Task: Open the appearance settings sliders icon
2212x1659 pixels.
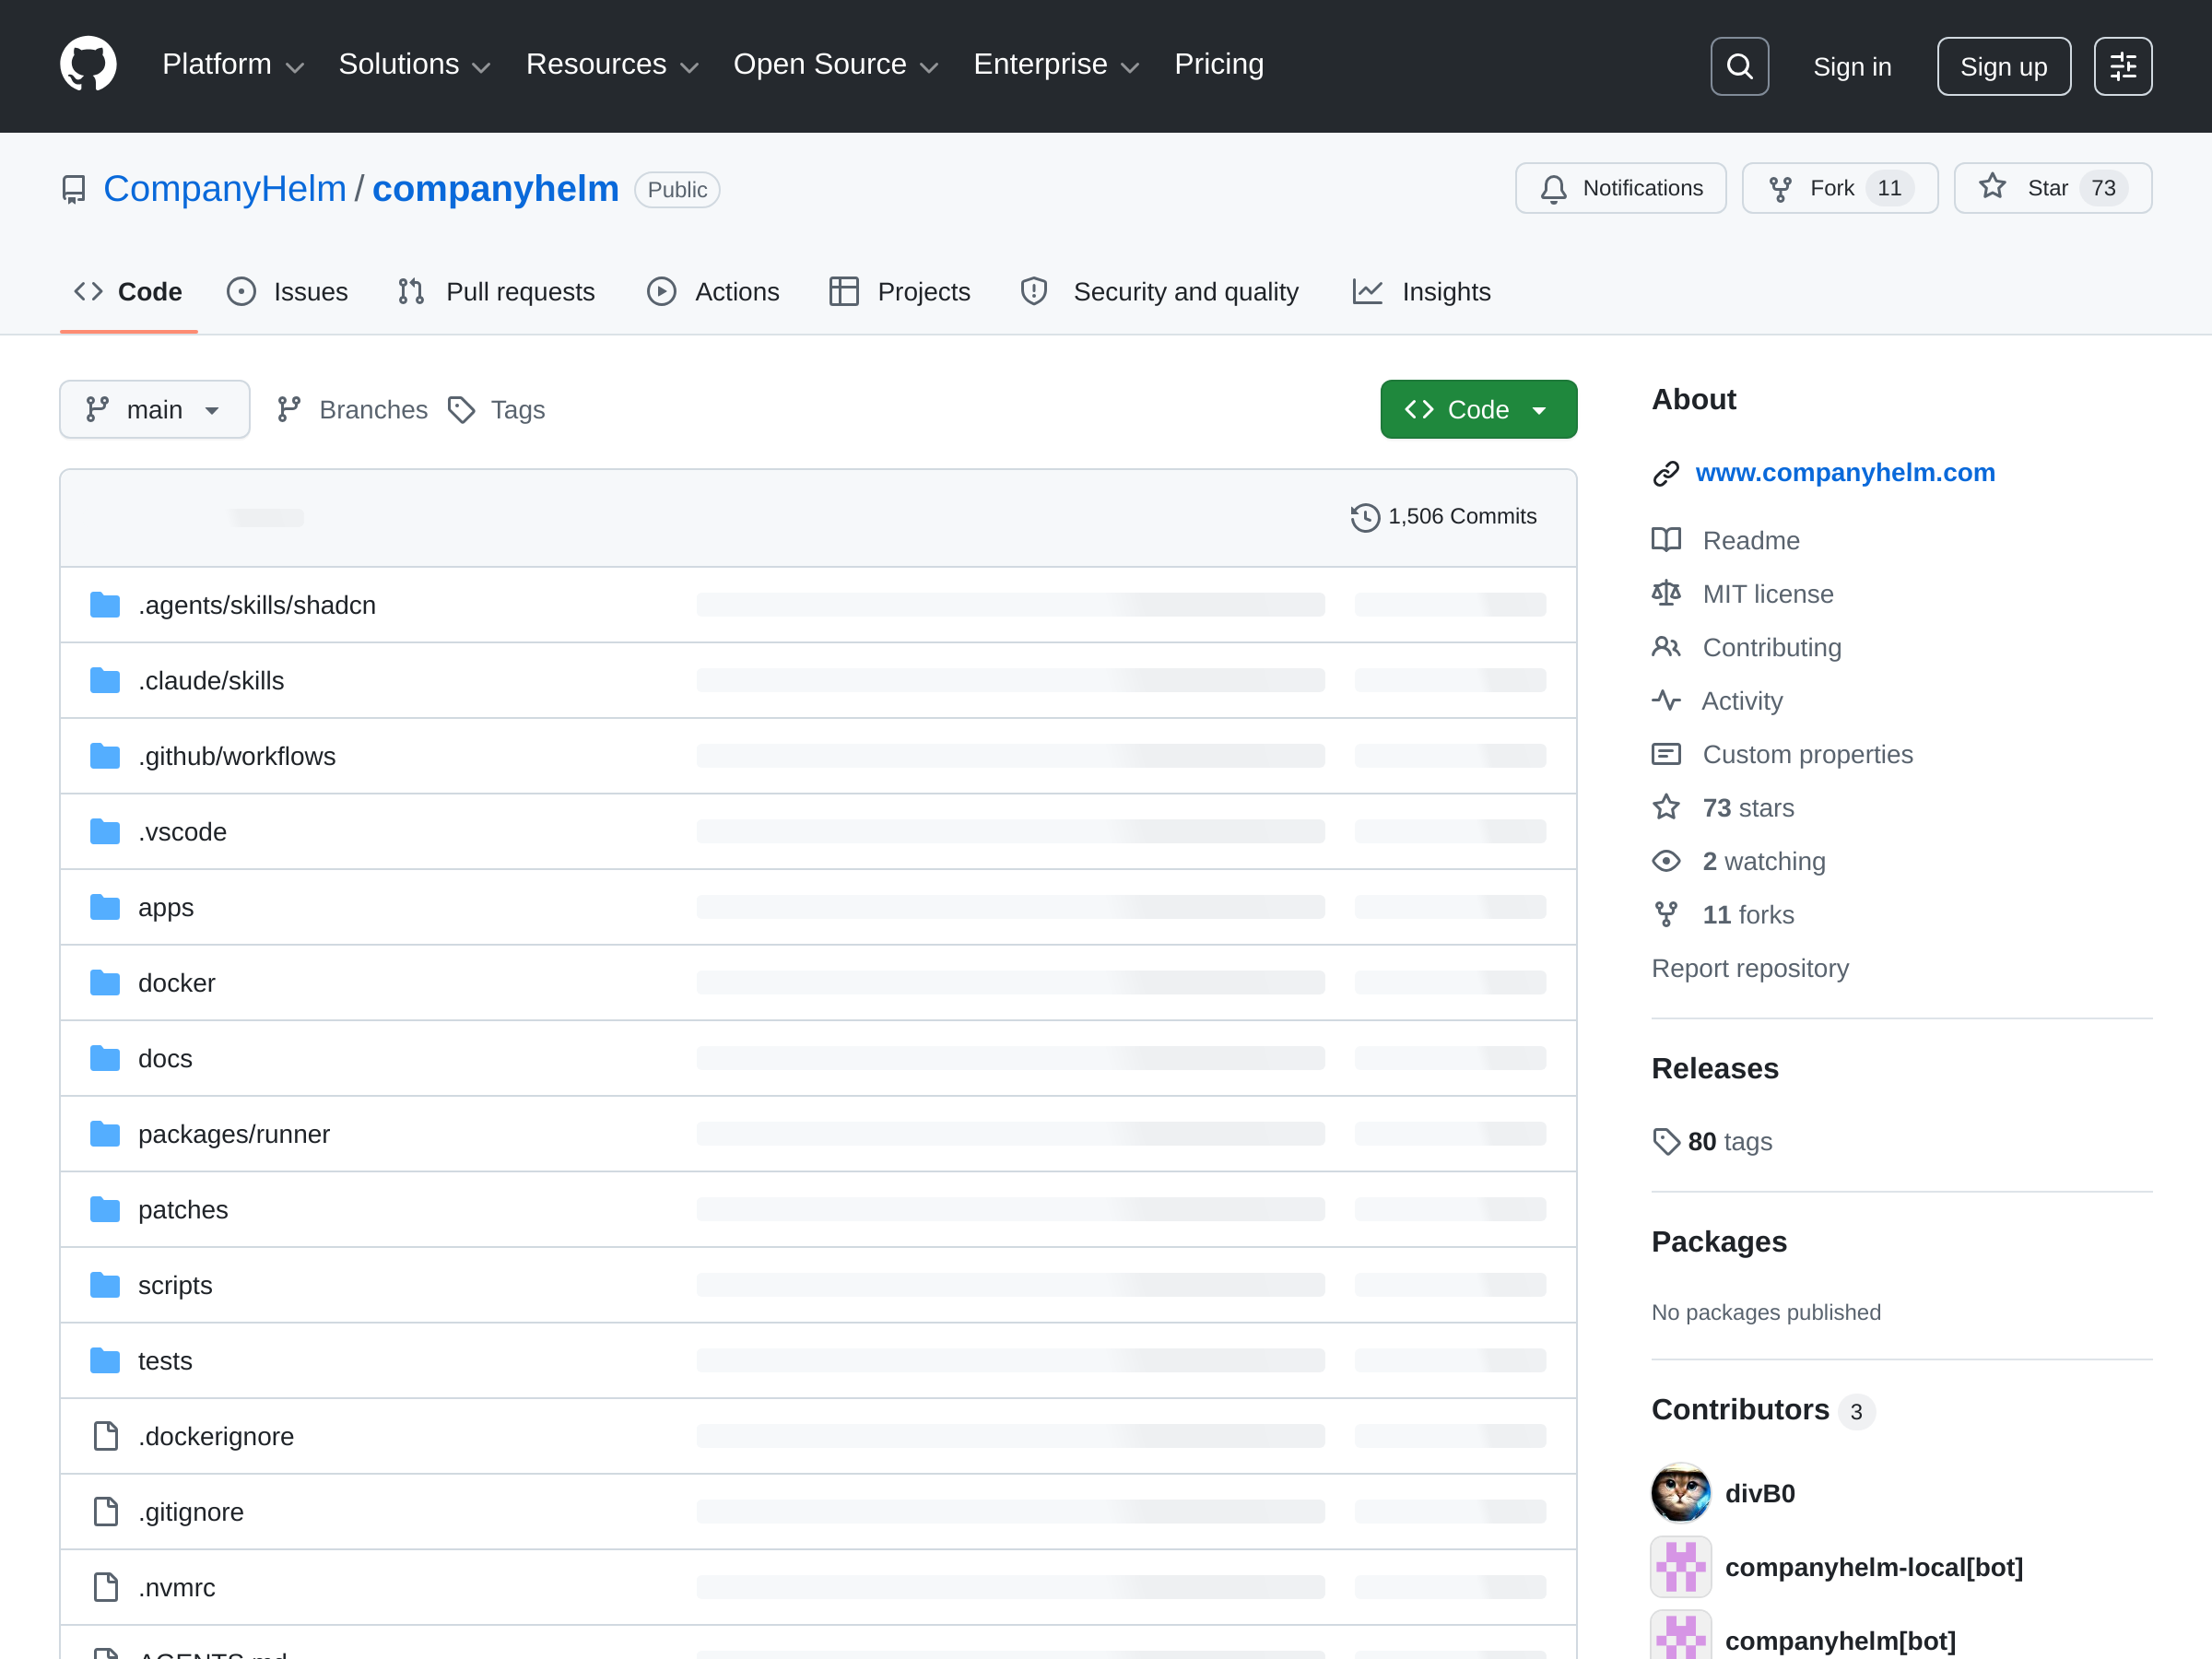Action: (2122, 66)
